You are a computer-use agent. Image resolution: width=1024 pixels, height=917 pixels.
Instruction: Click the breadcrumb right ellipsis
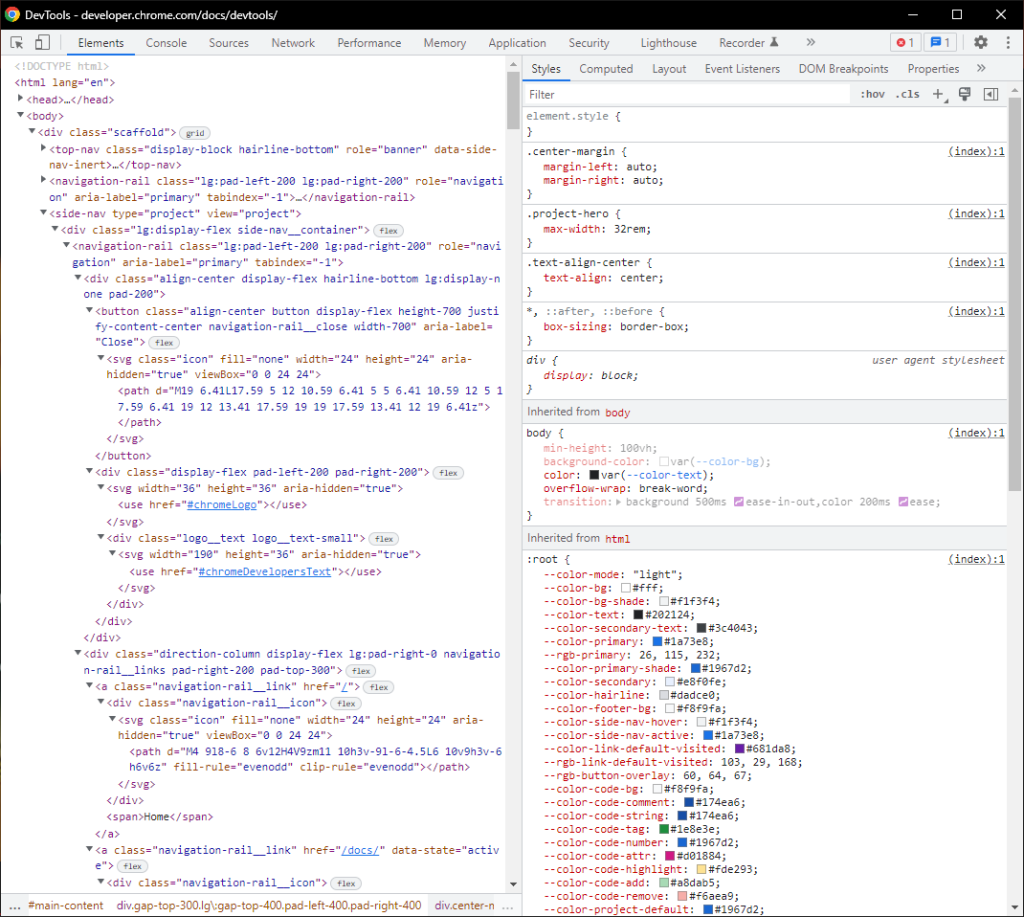(508, 905)
